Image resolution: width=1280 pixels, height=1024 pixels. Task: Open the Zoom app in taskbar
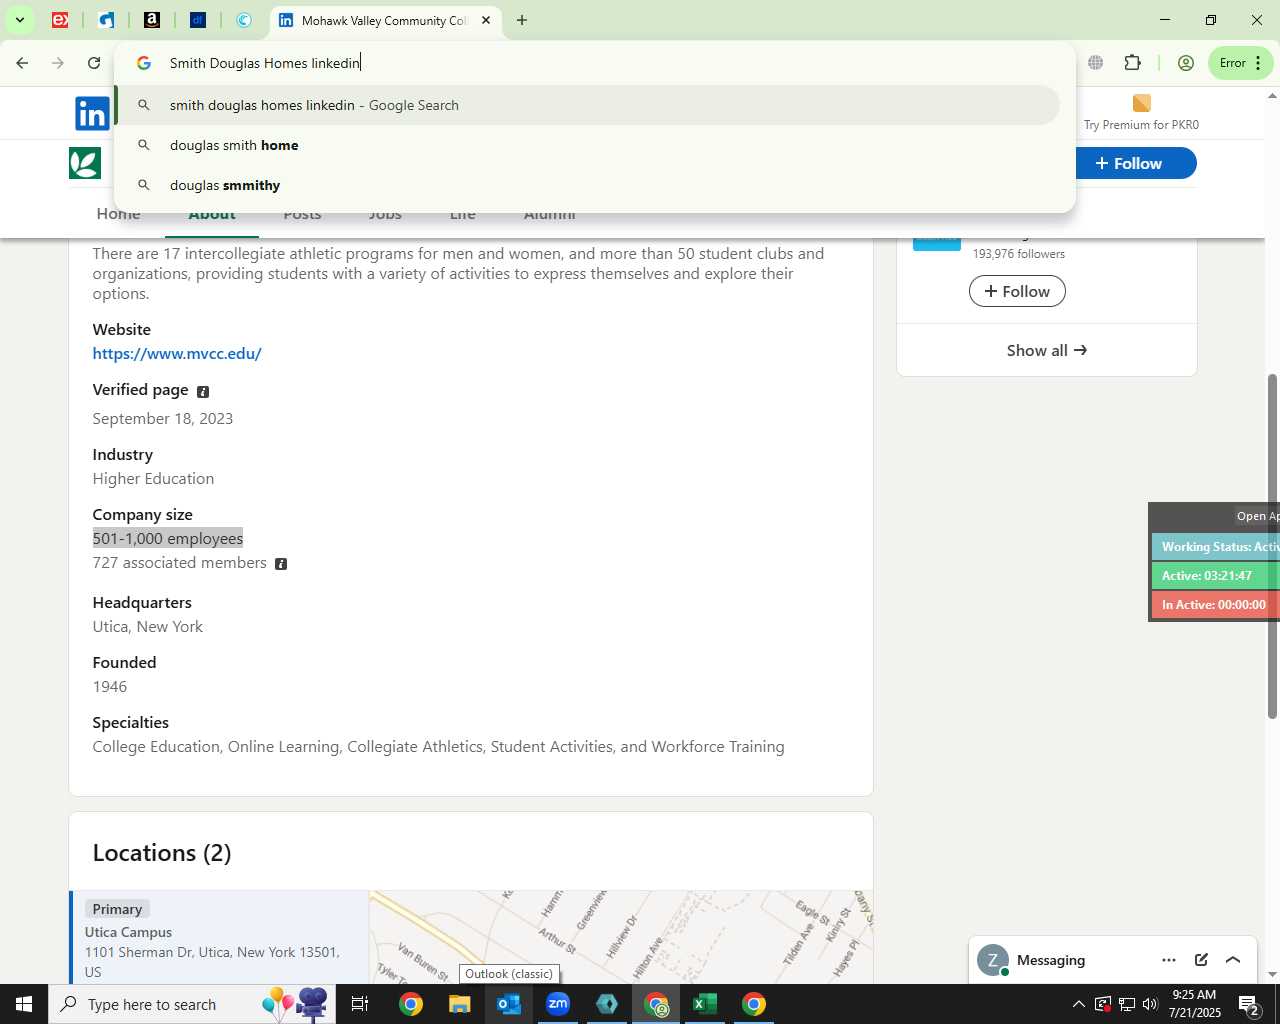(x=558, y=1004)
